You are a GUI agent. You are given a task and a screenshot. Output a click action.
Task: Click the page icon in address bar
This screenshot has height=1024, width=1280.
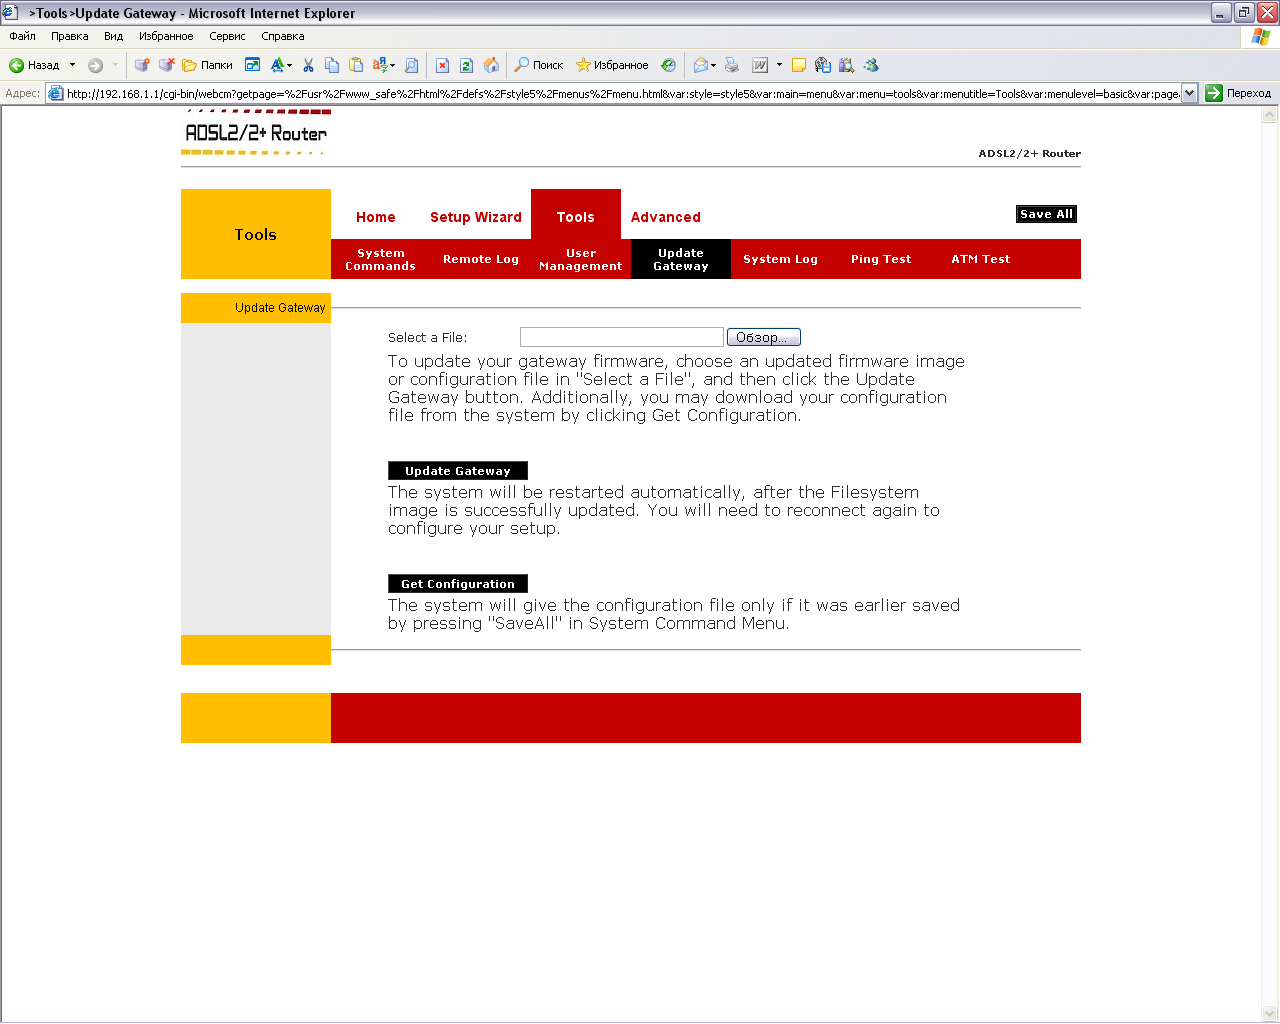point(55,93)
